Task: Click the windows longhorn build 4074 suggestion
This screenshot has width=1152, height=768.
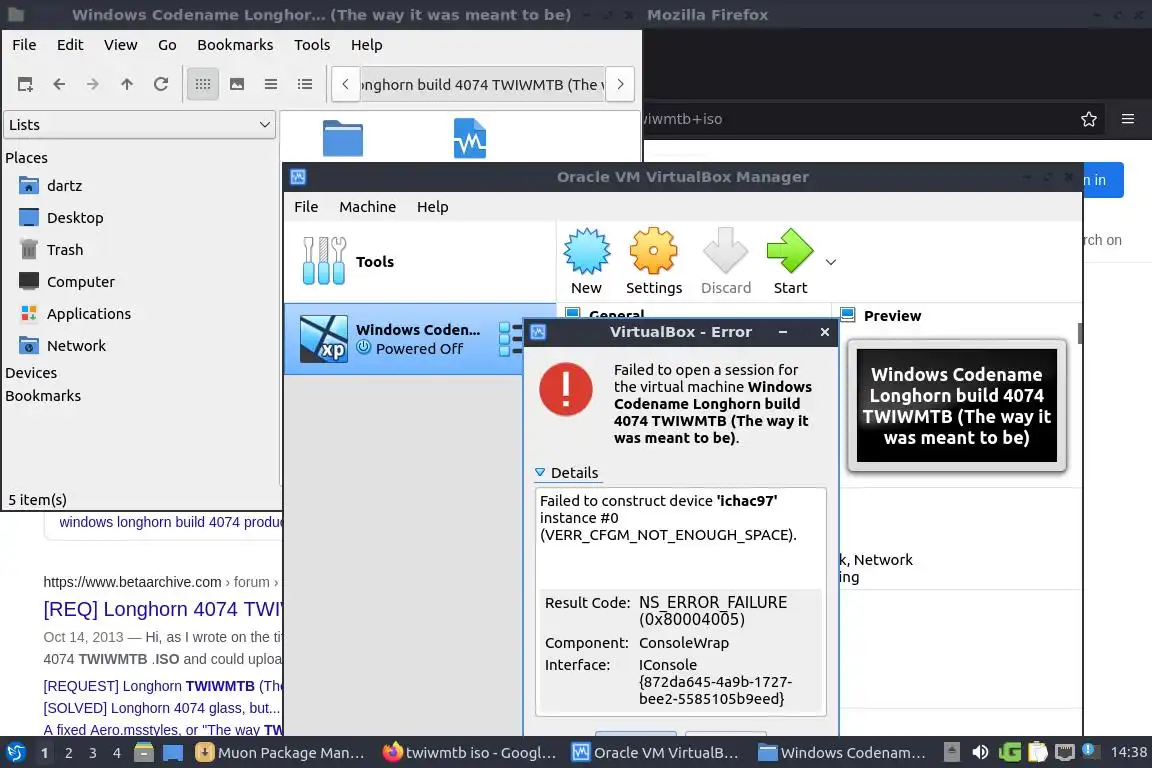Action: [170, 522]
